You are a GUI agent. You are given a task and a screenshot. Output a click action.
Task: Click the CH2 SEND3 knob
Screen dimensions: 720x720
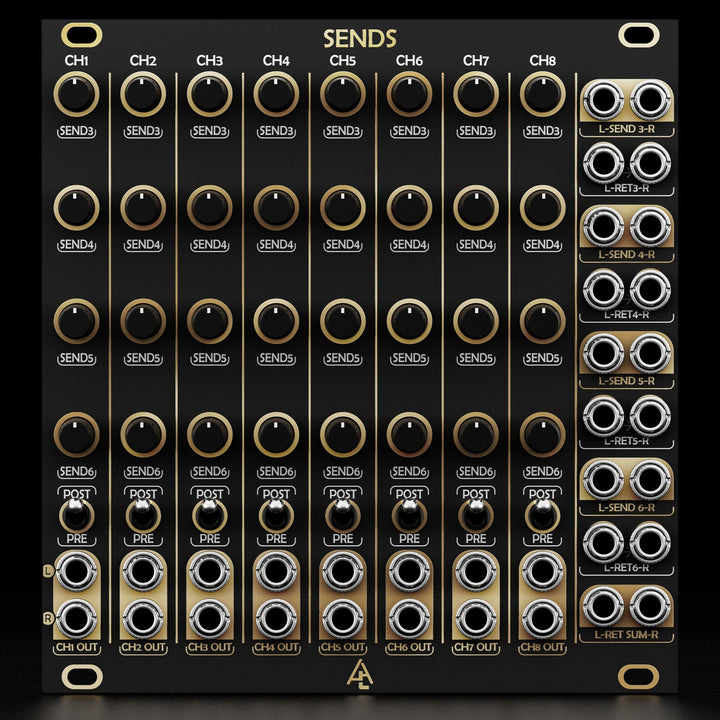(143, 94)
